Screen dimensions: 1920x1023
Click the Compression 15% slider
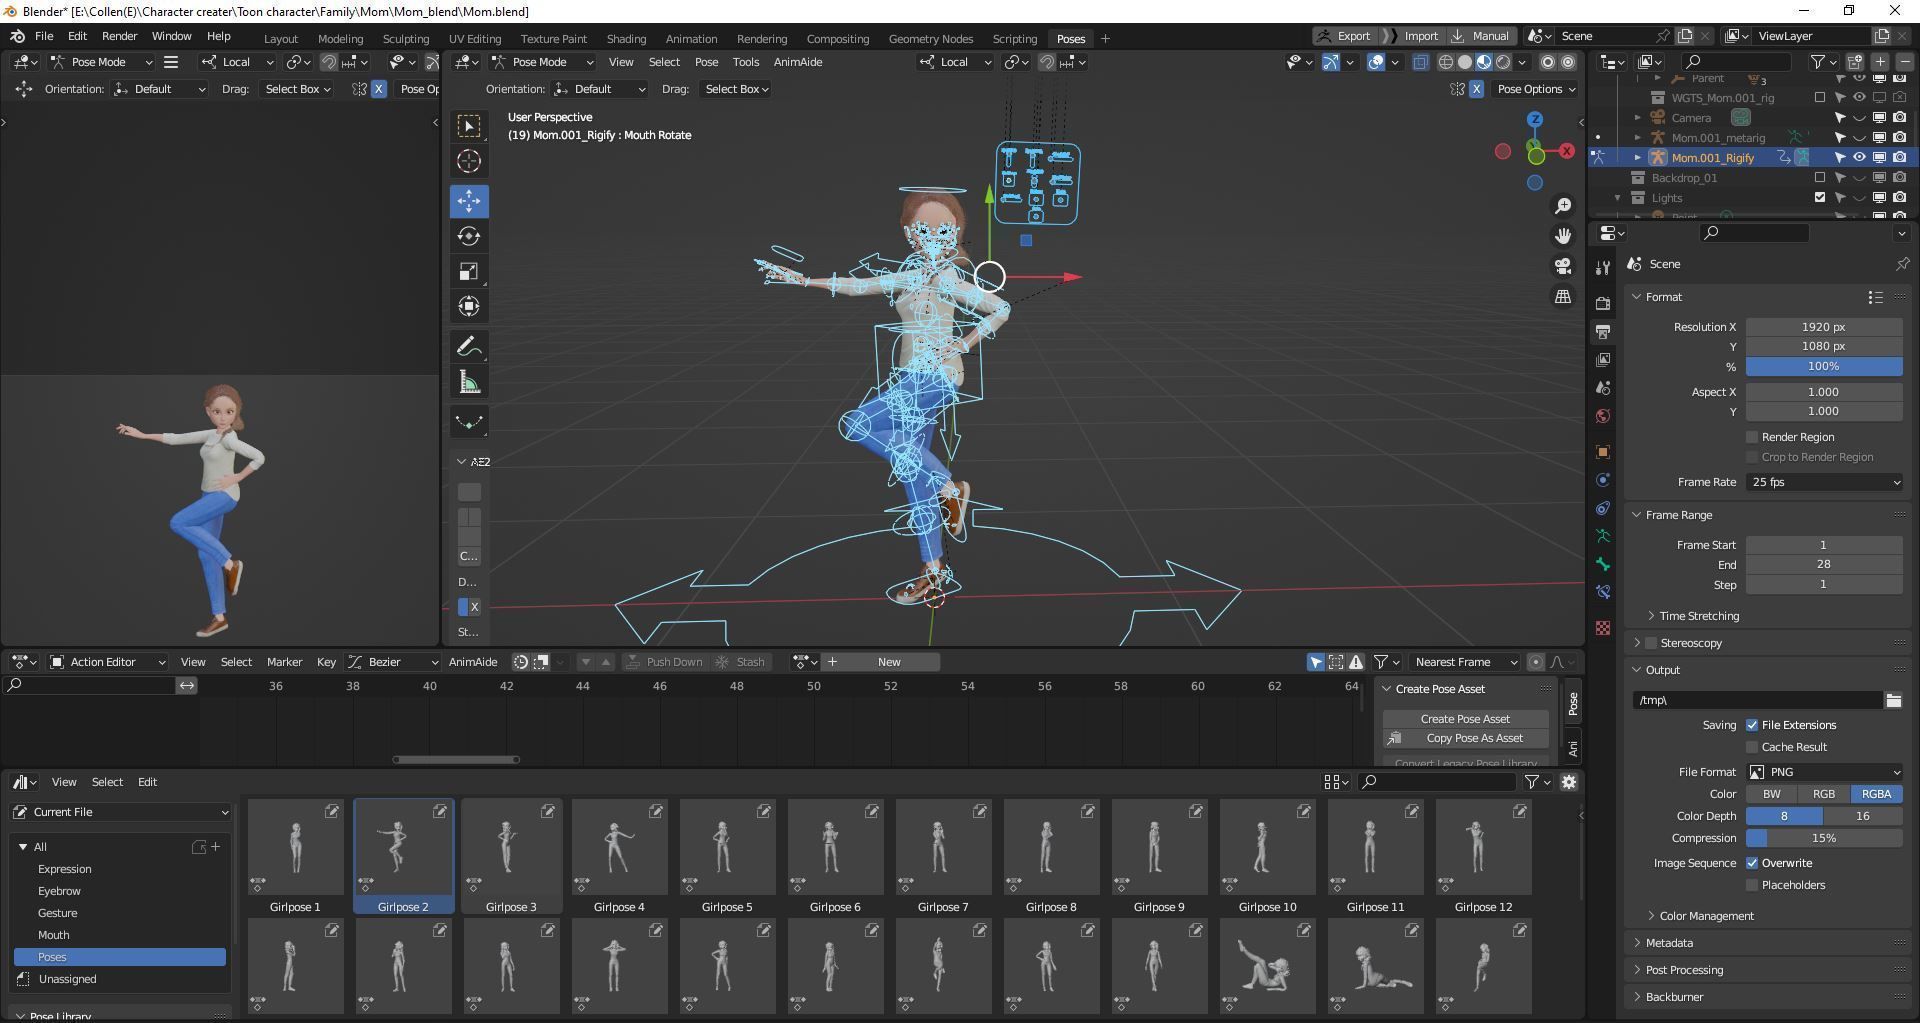coord(1824,838)
